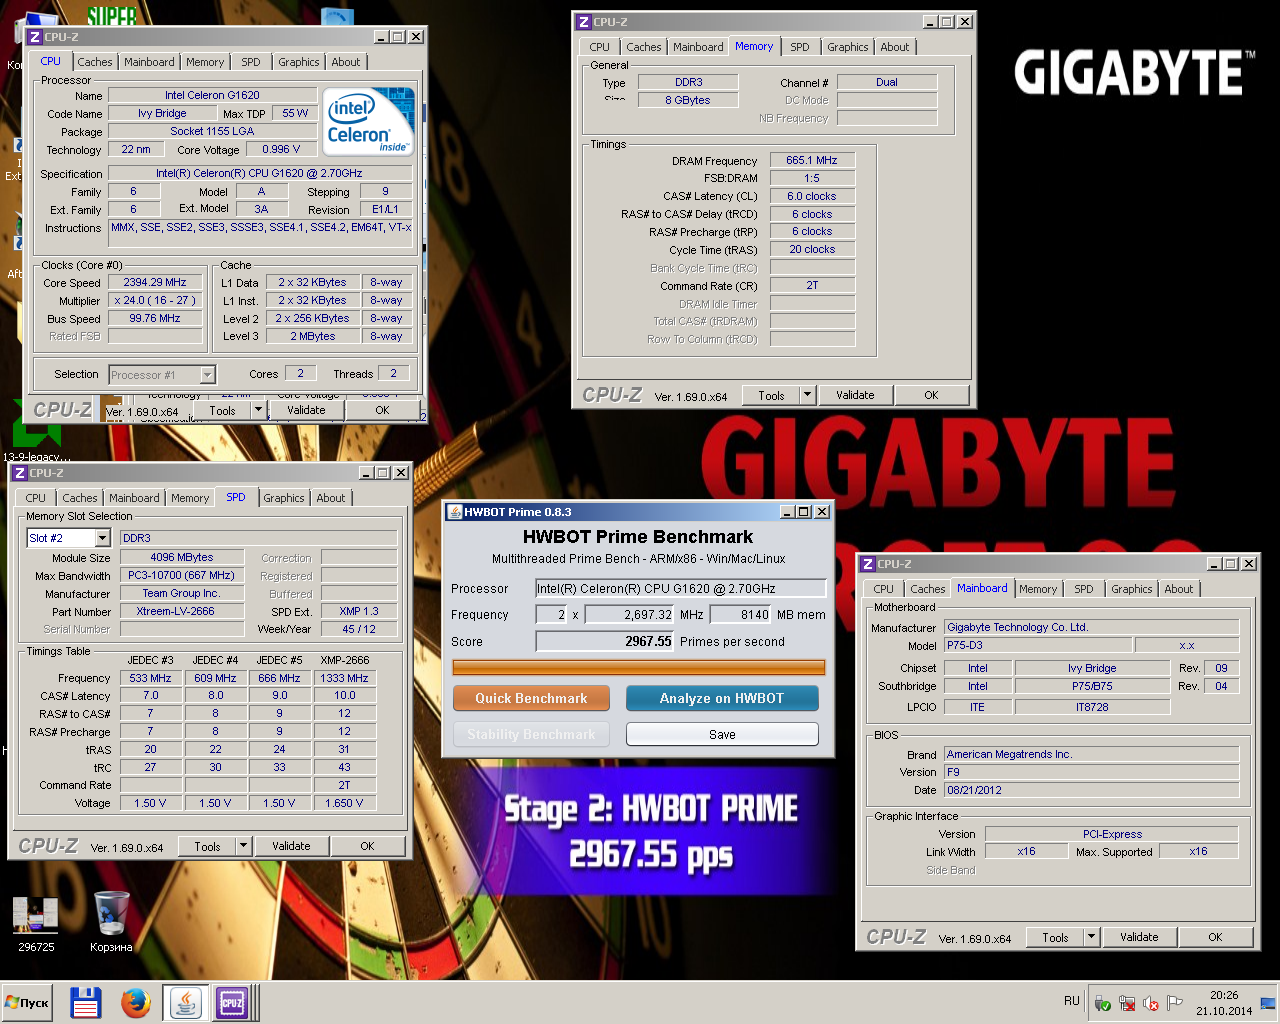Click the XMP-2666 voltage 1.650 V cell
The image size is (1280, 1024).
344,803
